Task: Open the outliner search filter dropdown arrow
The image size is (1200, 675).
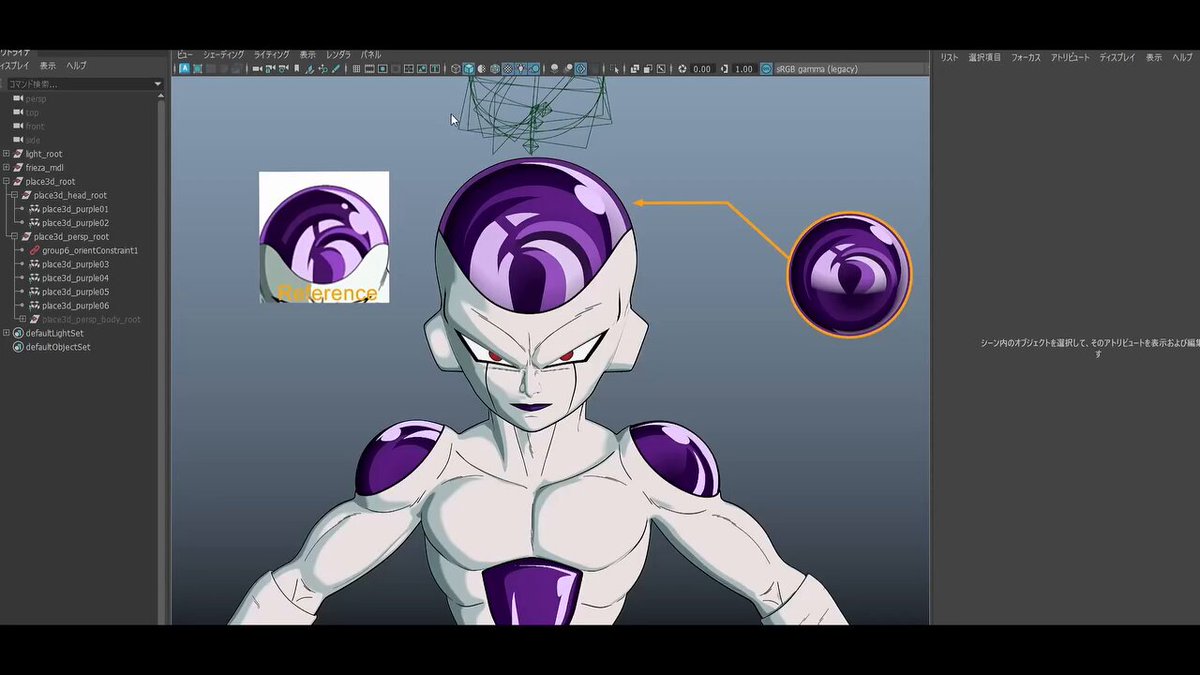Action: (157, 84)
